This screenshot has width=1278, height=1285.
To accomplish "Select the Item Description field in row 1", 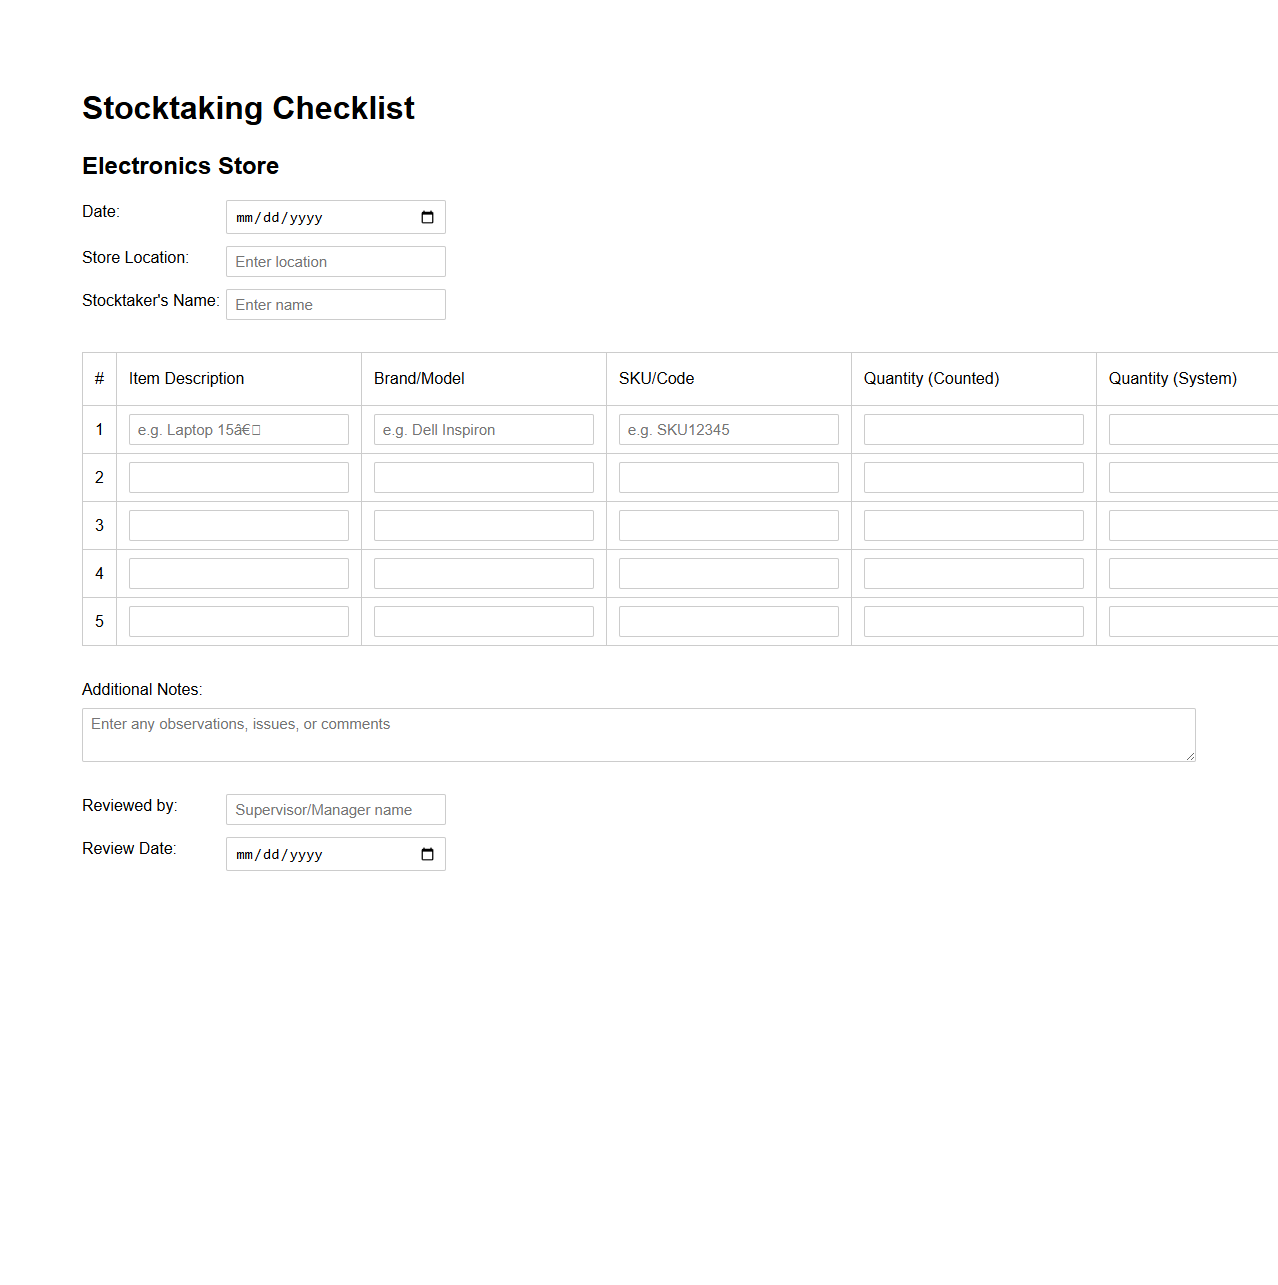I will click(x=238, y=429).
